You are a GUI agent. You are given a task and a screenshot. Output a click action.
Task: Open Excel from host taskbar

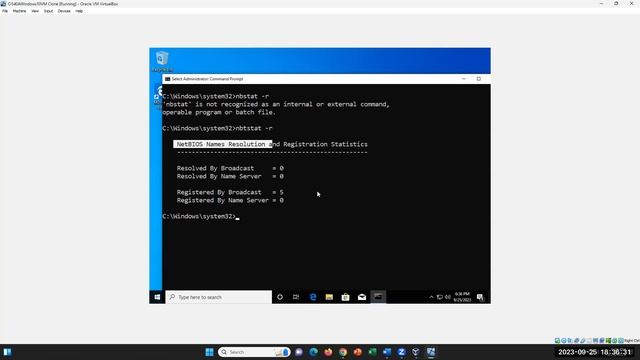[x=372, y=352]
